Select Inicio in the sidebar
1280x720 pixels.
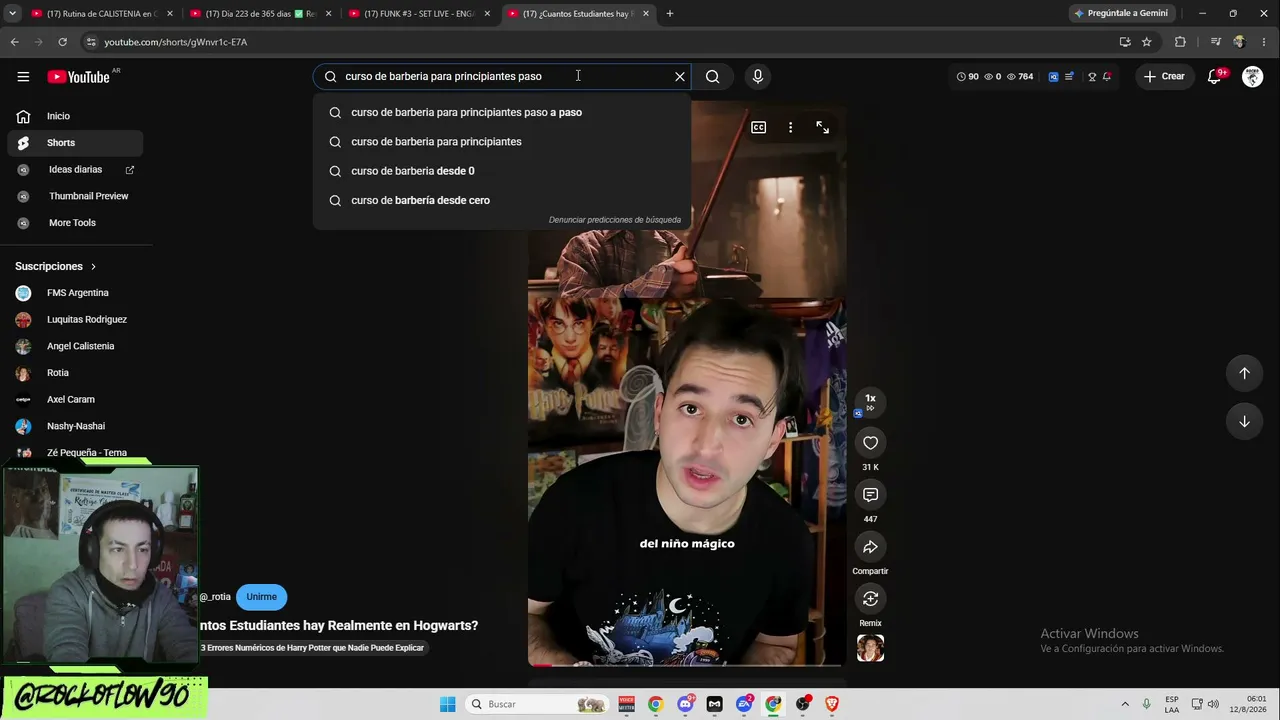point(75,116)
